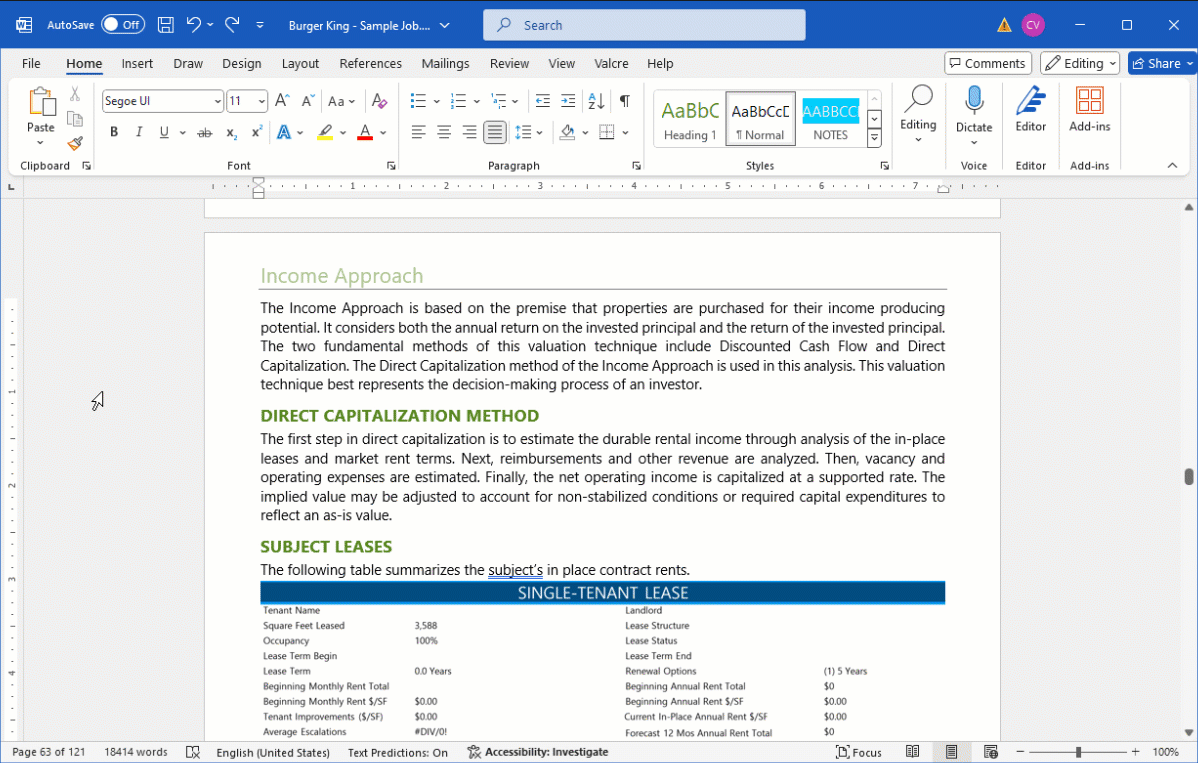Image resolution: width=1198 pixels, height=763 pixels.
Task: Sort the selected text
Action: (x=597, y=101)
